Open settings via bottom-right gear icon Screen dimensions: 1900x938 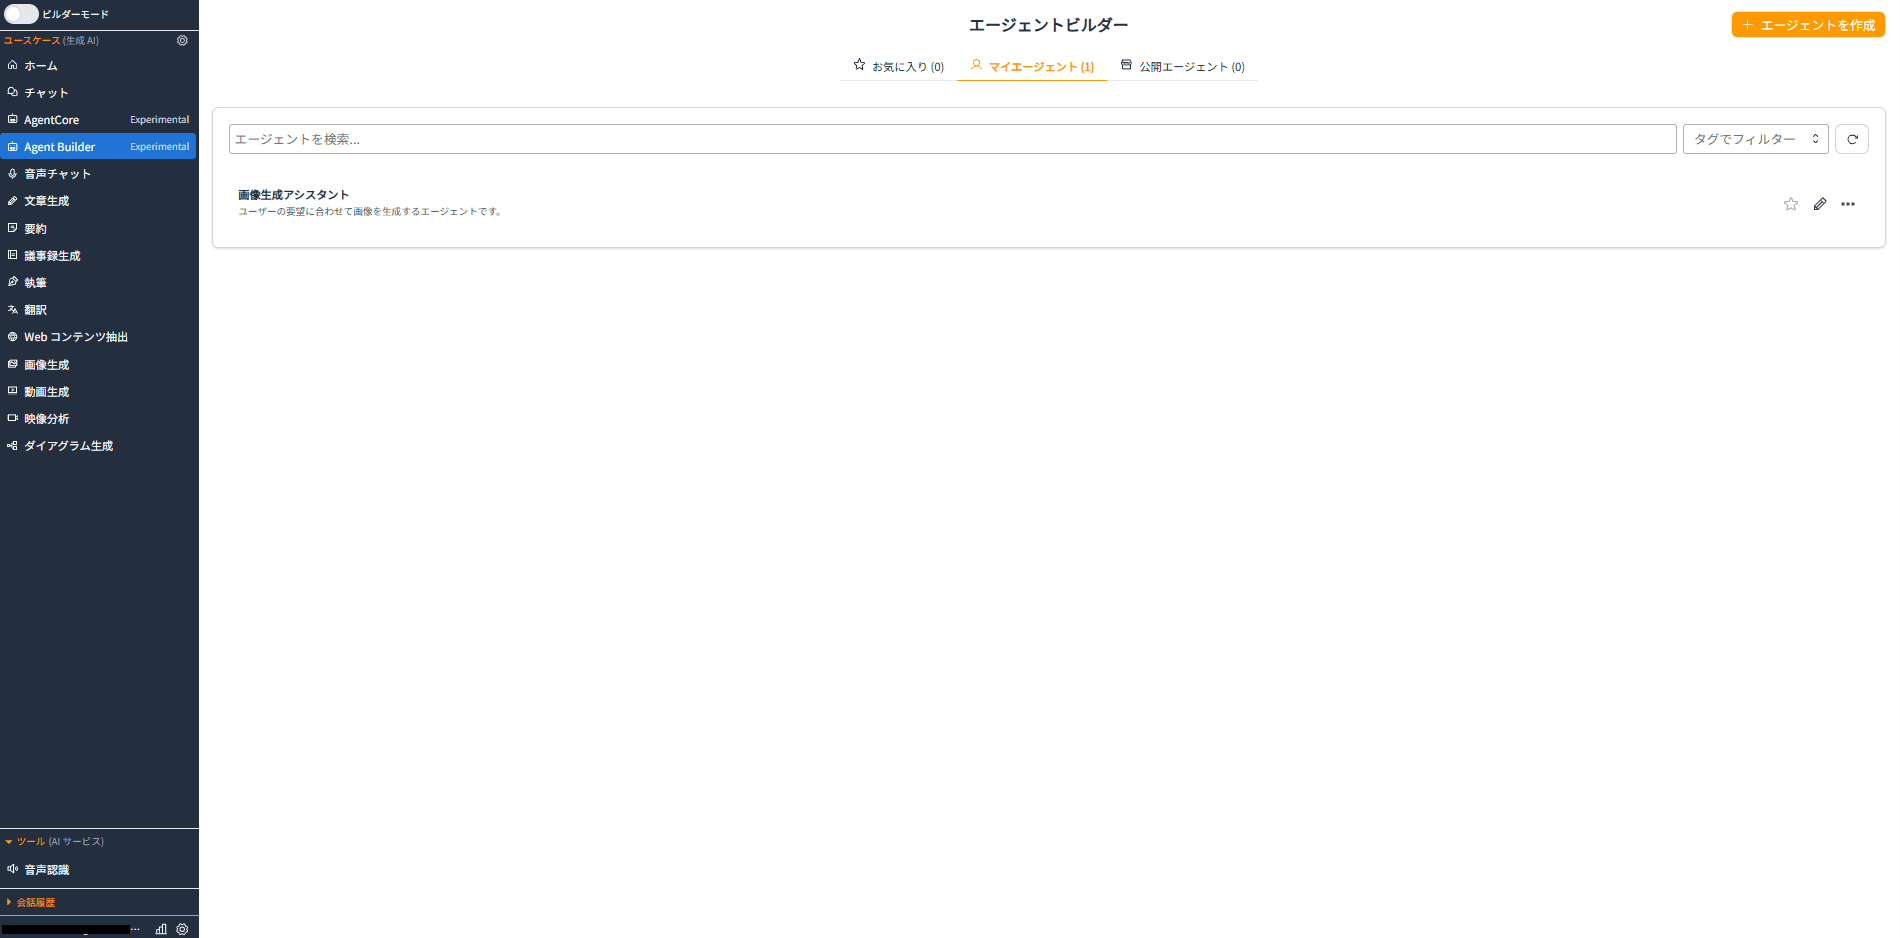(x=182, y=929)
